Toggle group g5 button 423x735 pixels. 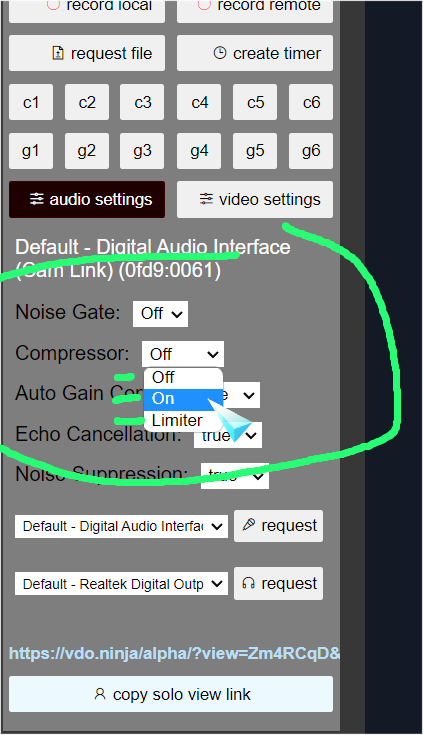click(x=255, y=151)
